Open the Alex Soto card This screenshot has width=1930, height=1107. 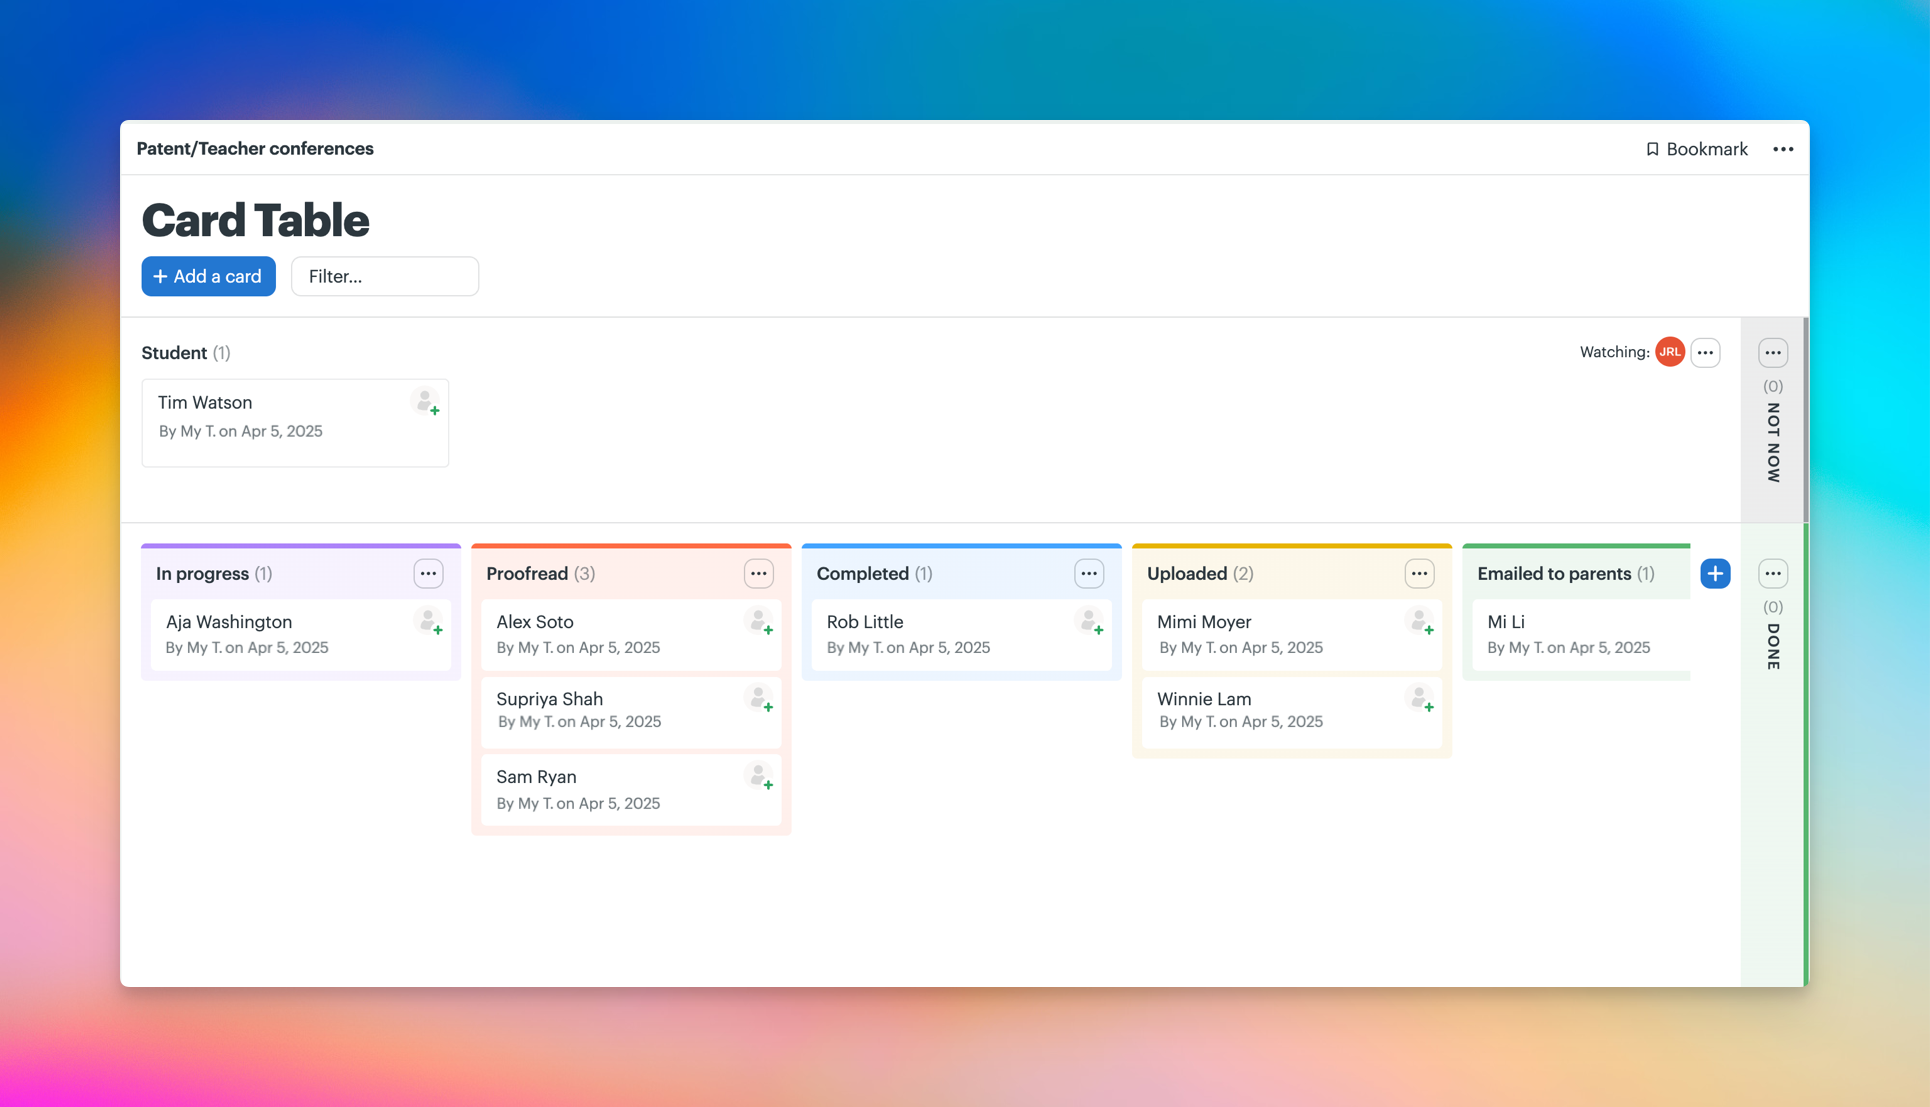pos(630,634)
